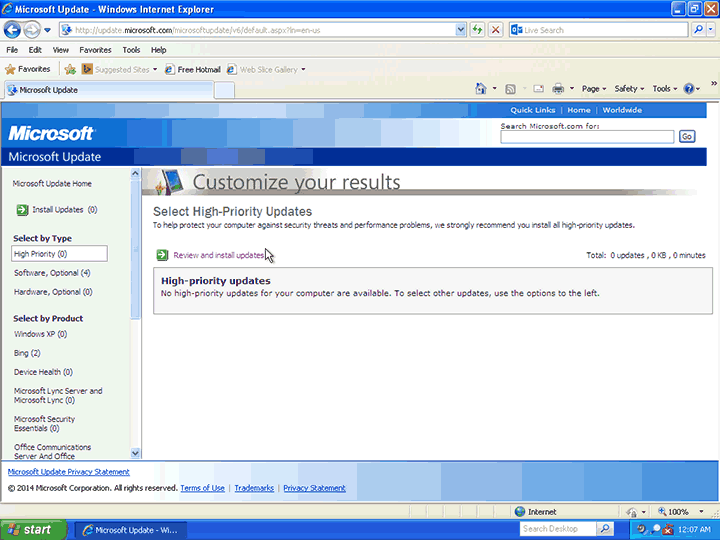Open the search provider dropdown arrow

pyautogui.click(x=710, y=30)
